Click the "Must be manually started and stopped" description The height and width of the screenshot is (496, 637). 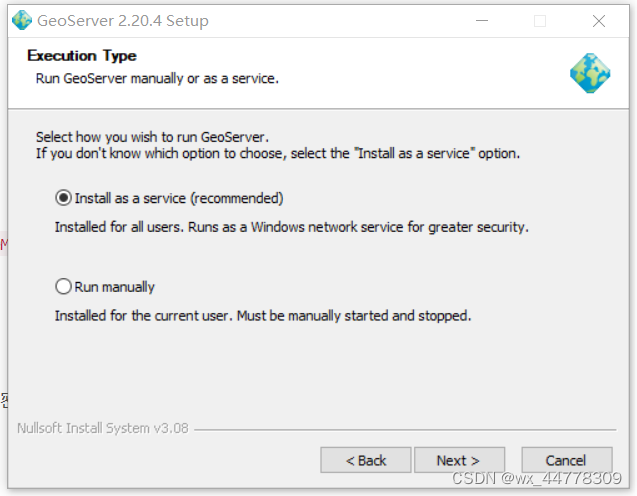[354, 316]
